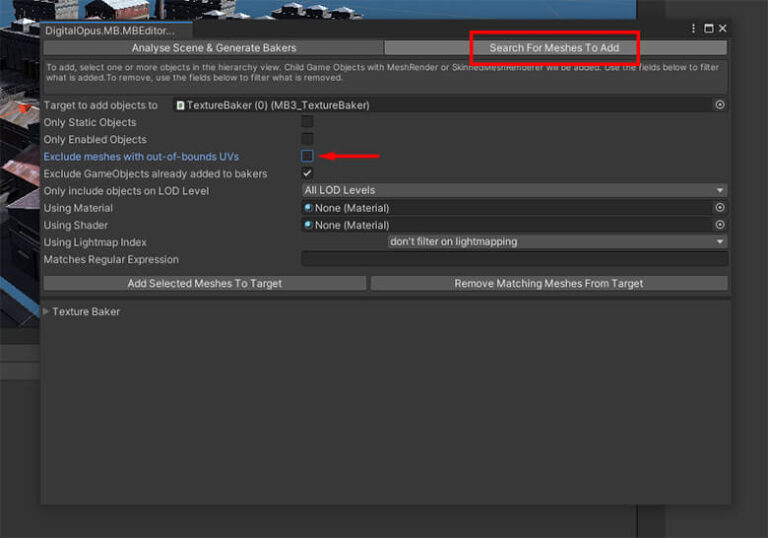Enable Only Static Objects checkbox
Screen dimensions: 768x538
click(x=308, y=122)
